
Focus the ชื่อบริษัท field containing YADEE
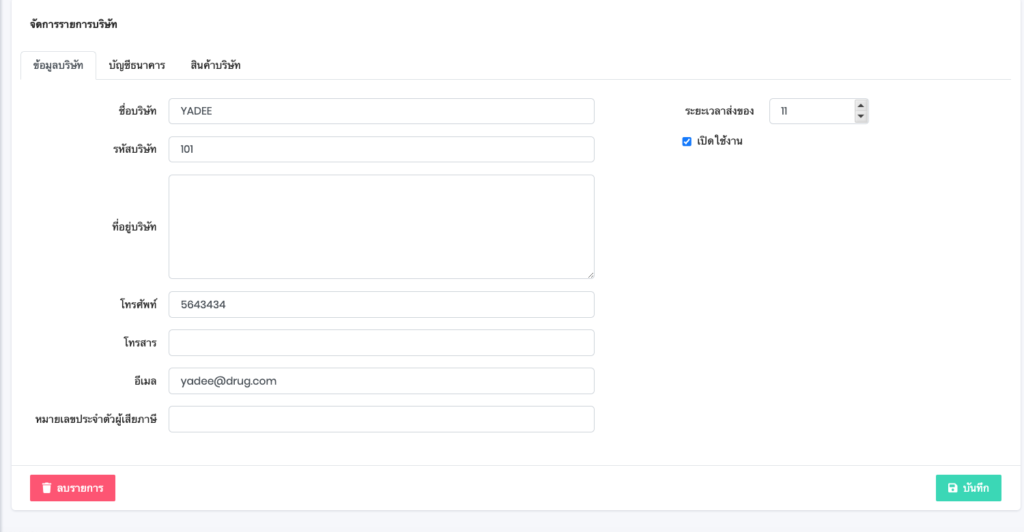point(381,111)
